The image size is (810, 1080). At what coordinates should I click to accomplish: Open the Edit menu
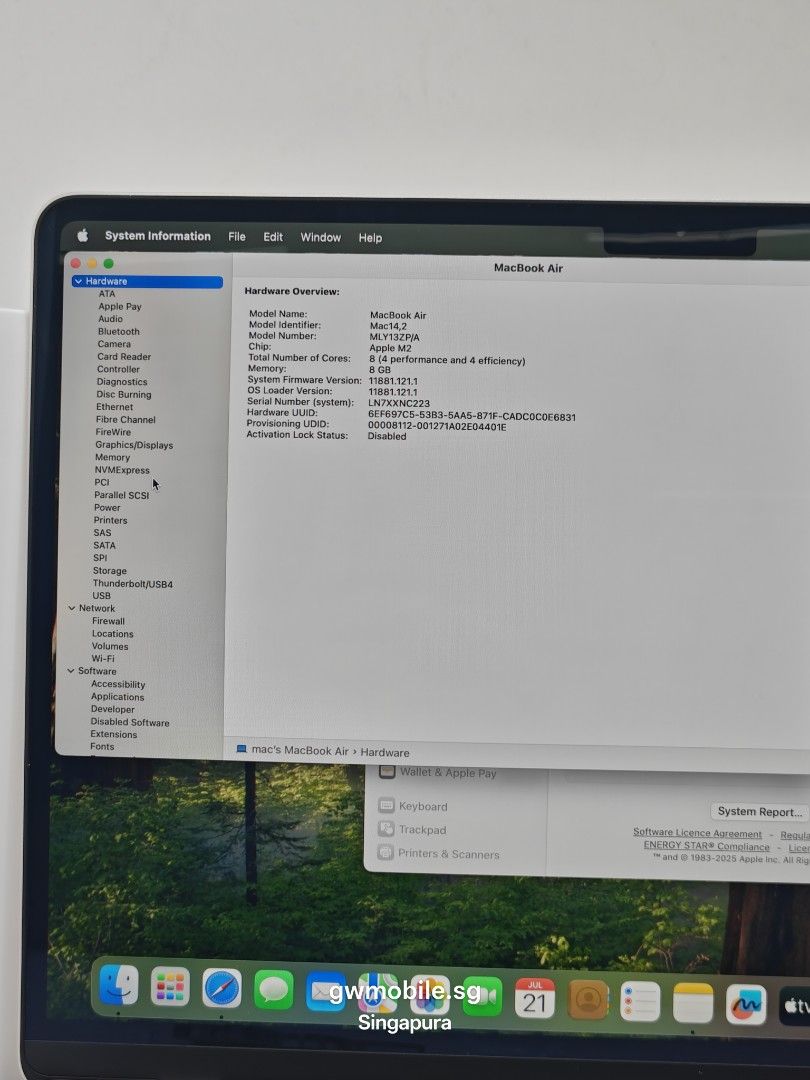273,237
